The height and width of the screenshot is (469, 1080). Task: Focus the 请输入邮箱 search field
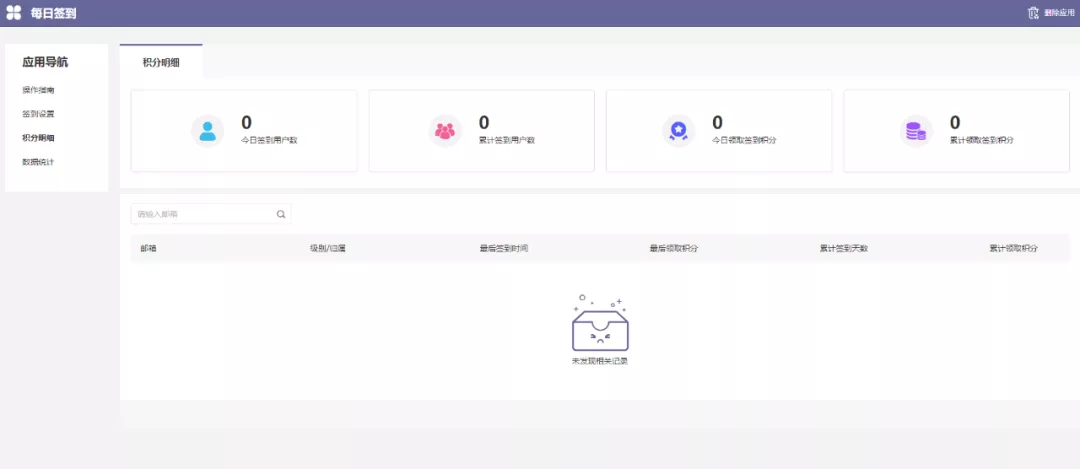point(211,214)
